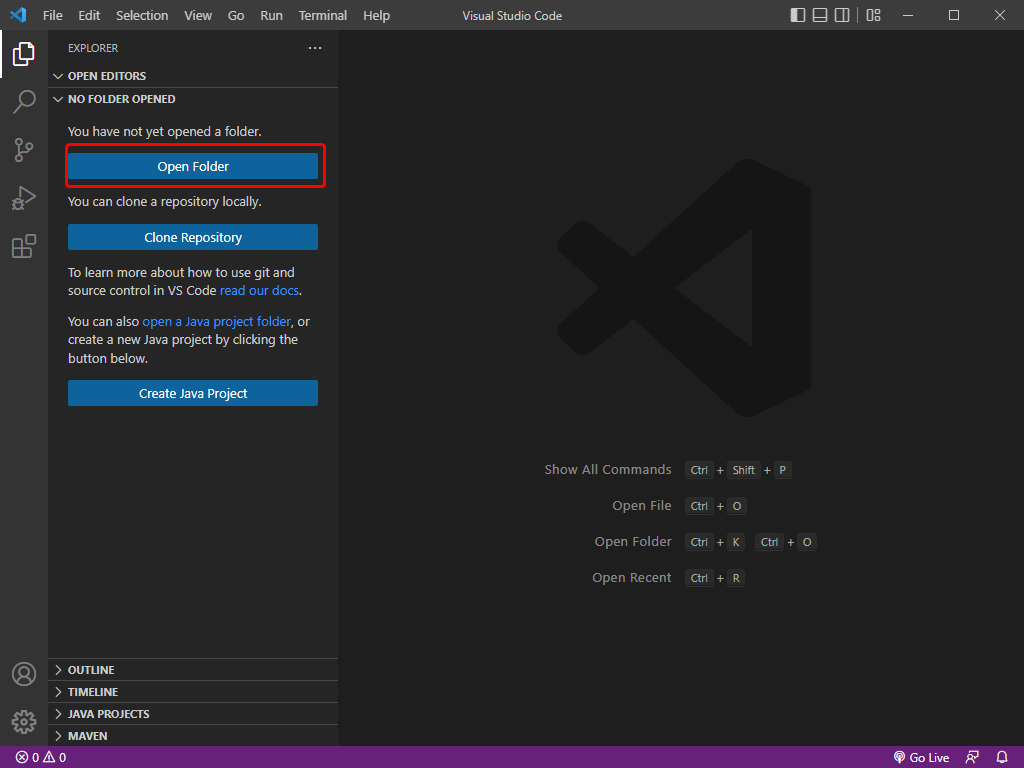Expand the Maven section
1024x768 pixels.
point(193,736)
